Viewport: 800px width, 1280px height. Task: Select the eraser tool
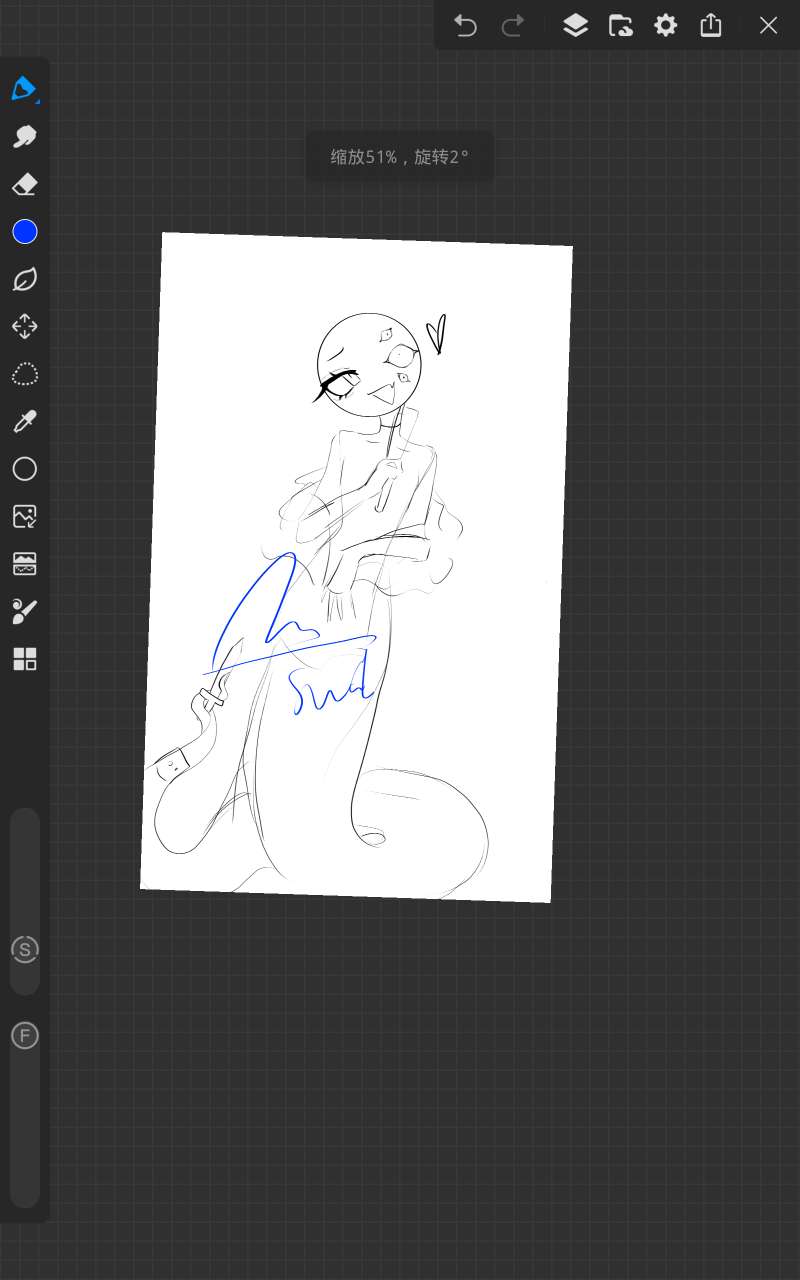click(x=24, y=185)
